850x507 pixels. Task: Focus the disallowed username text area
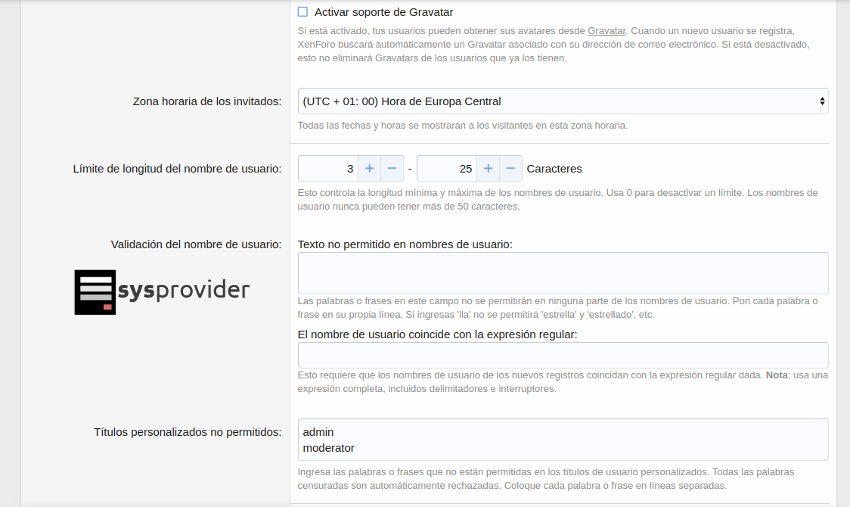click(x=563, y=273)
